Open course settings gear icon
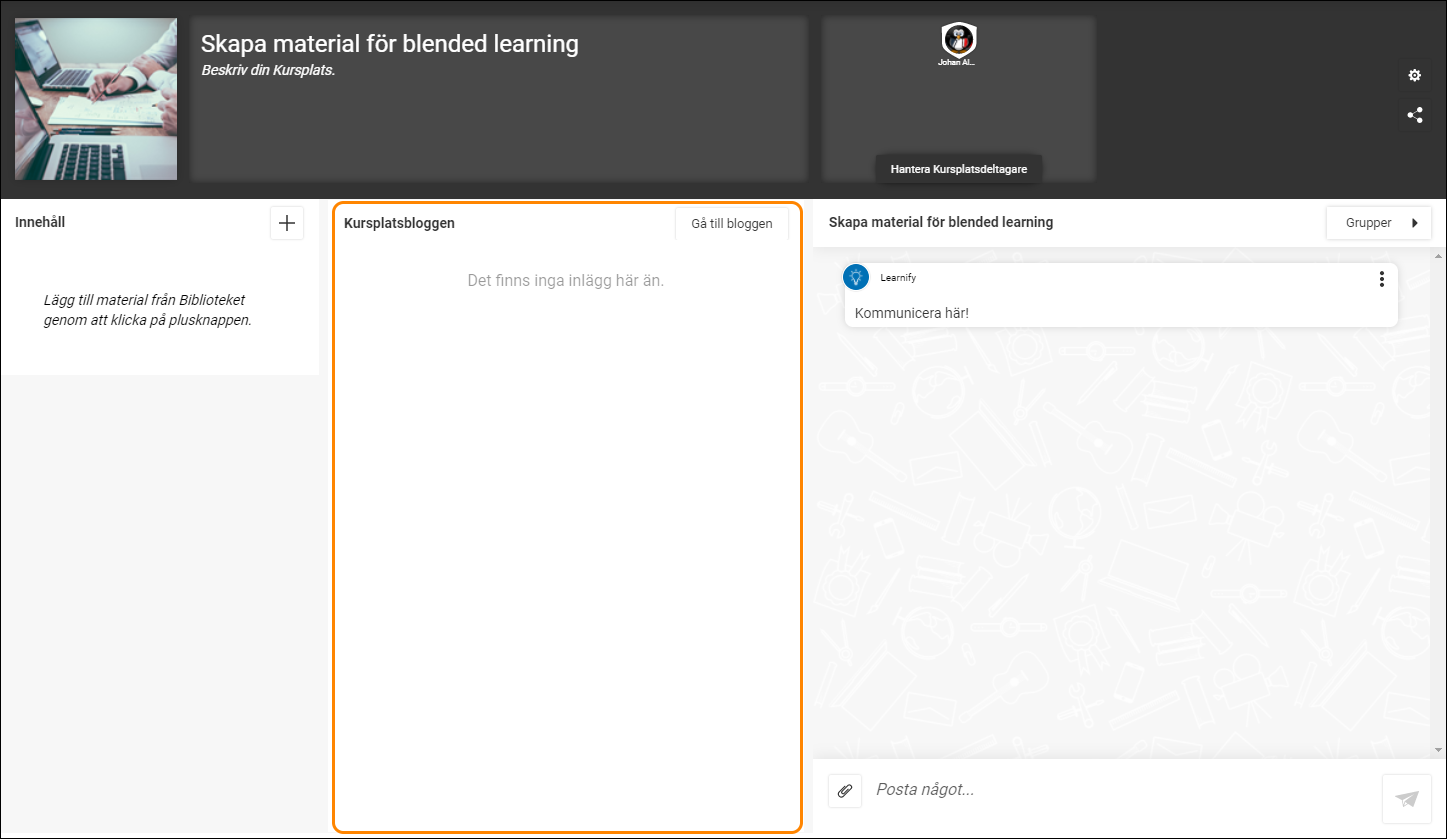The width and height of the screenshot is (1447, 839). 1414,76
